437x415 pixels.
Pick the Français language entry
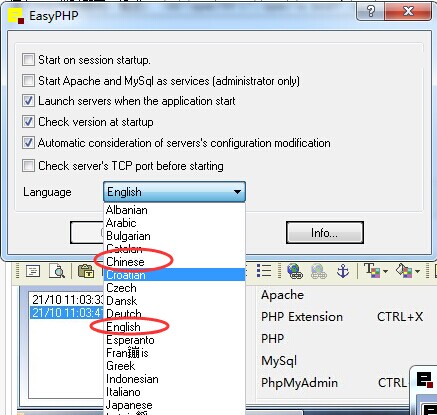point(175,353)
